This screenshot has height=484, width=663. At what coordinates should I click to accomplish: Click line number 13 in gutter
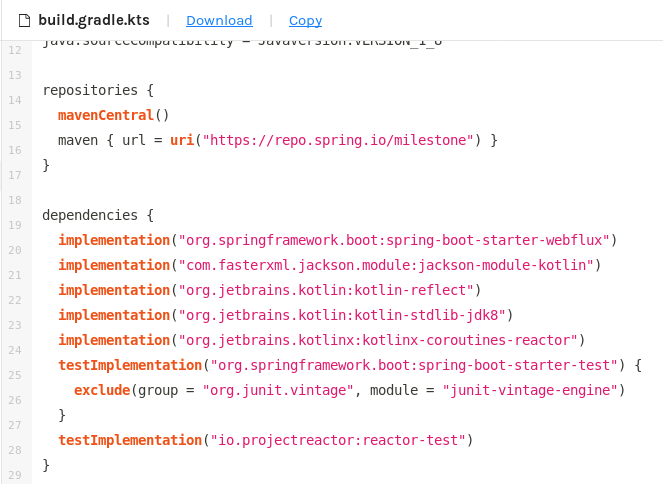click(15, 75)
